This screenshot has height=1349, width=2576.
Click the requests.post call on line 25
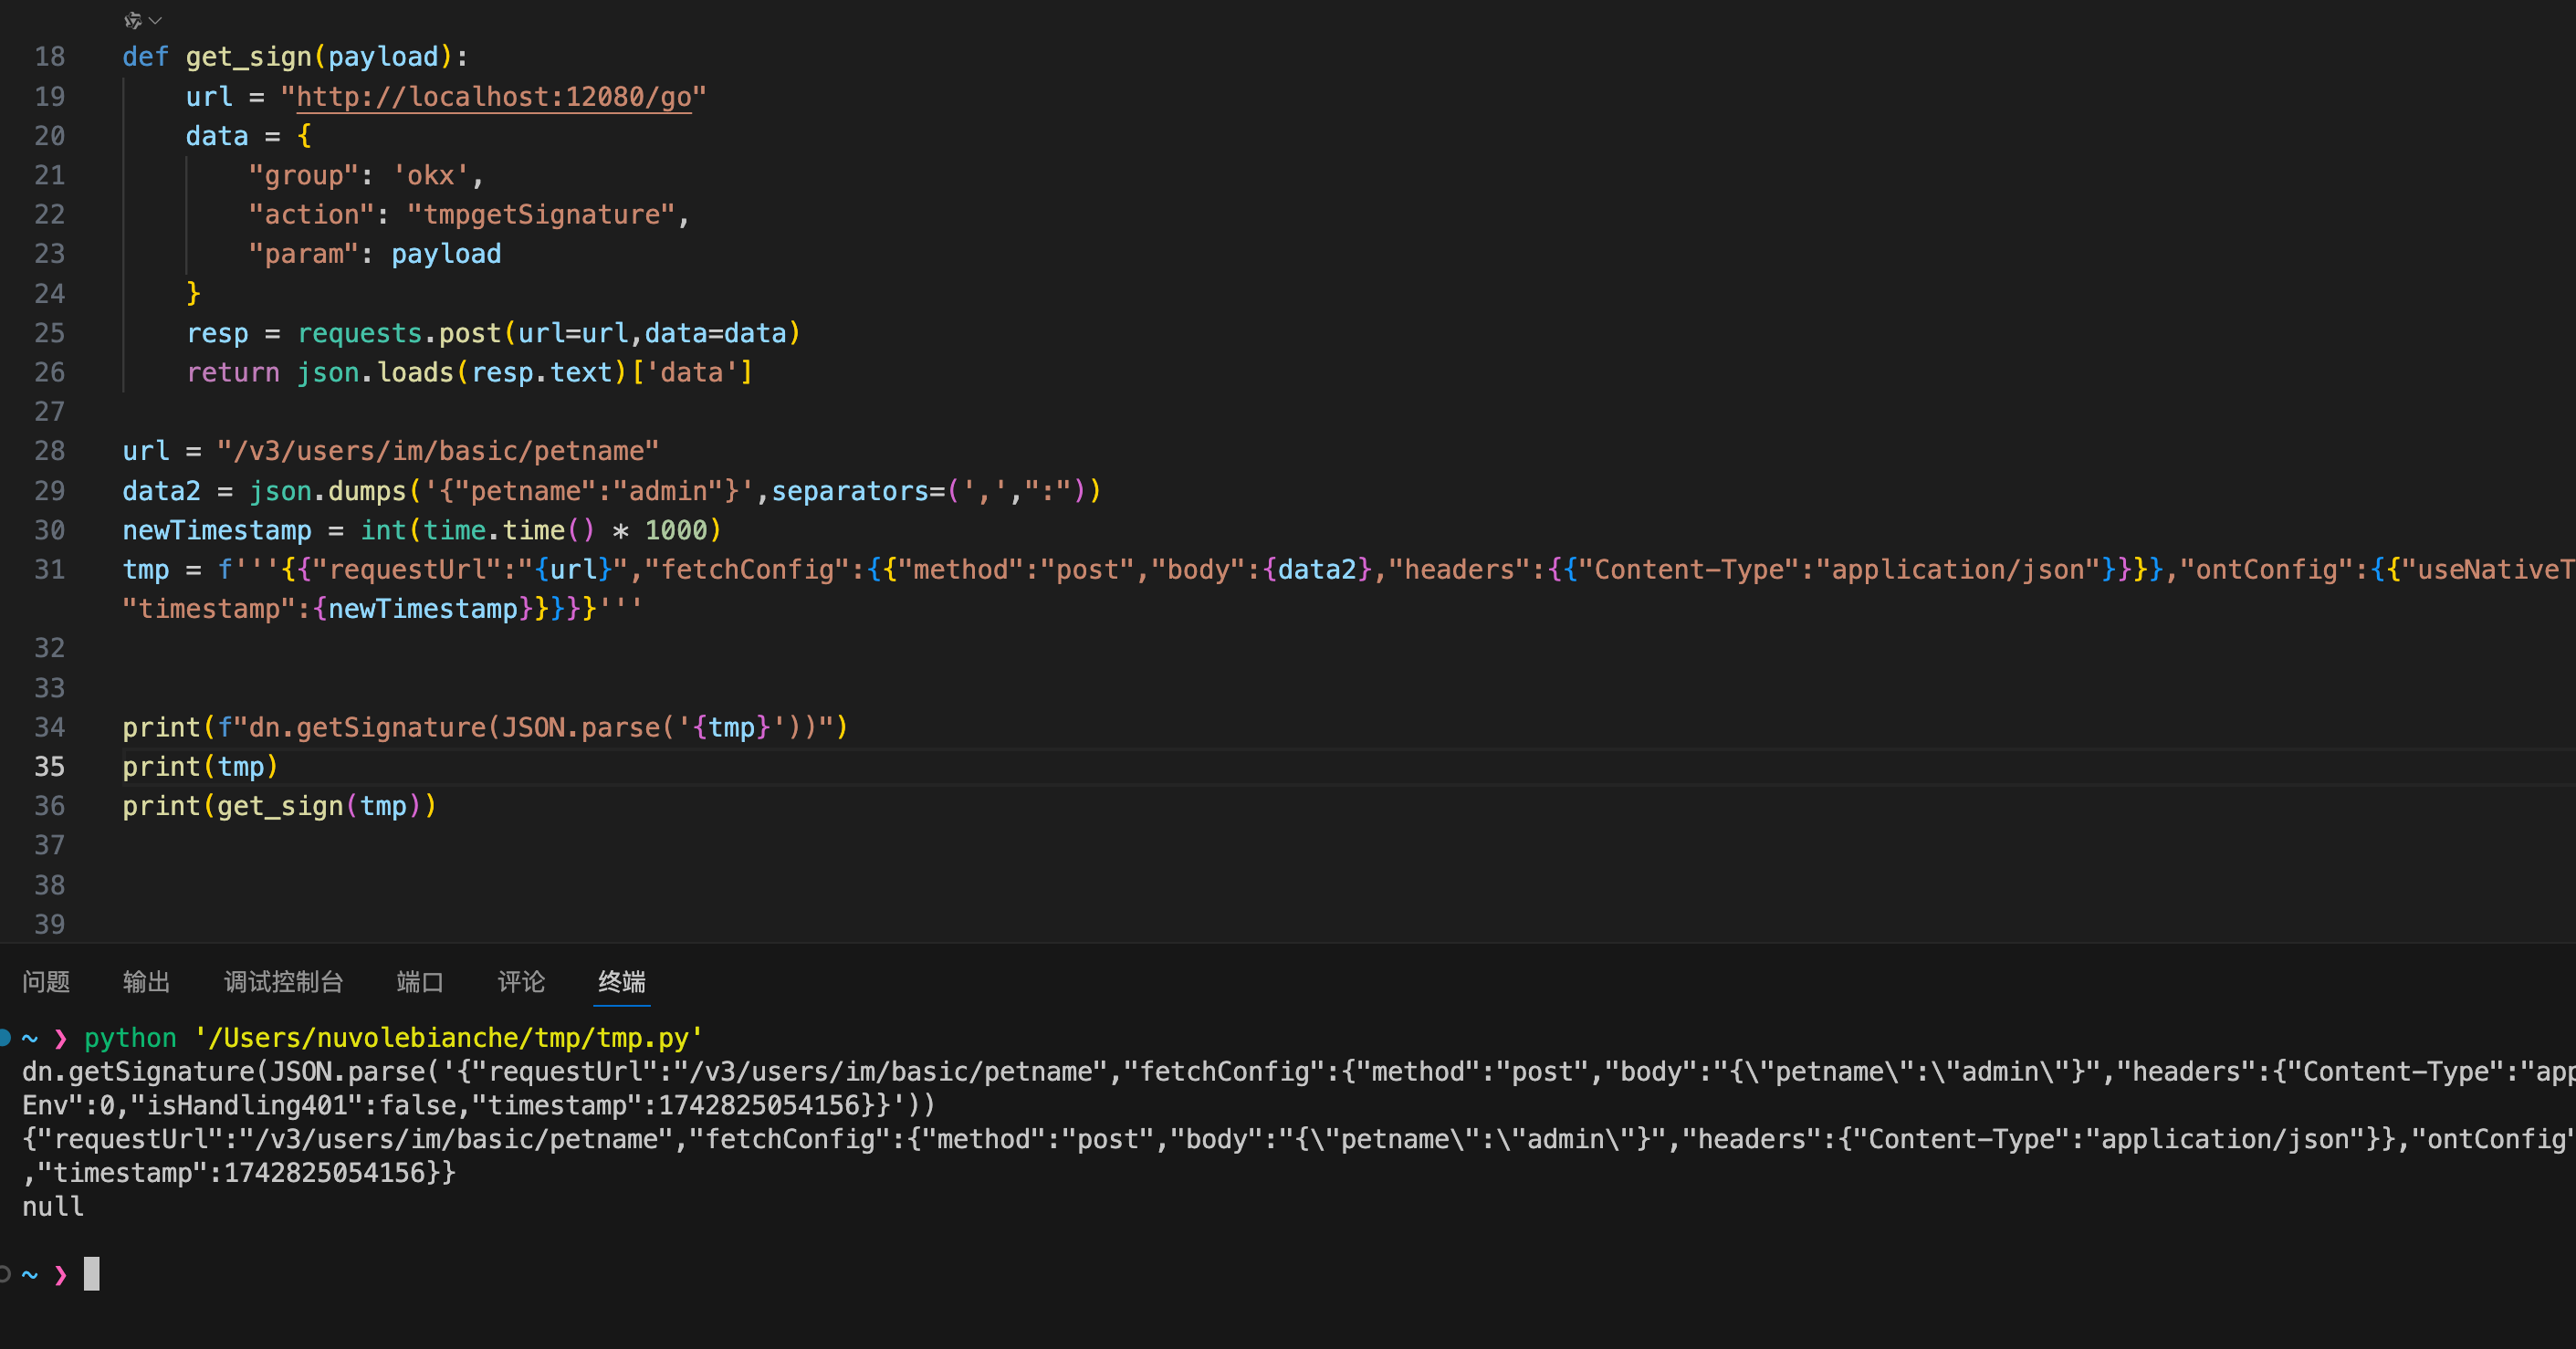click(400, 333)
